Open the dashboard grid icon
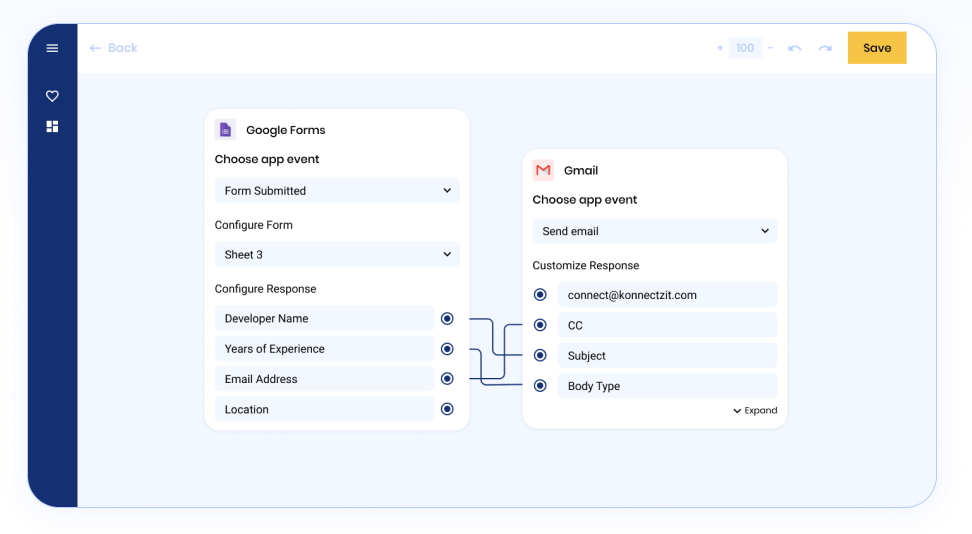Viewport: 972px width, 534px height. [x=52, y=127]
